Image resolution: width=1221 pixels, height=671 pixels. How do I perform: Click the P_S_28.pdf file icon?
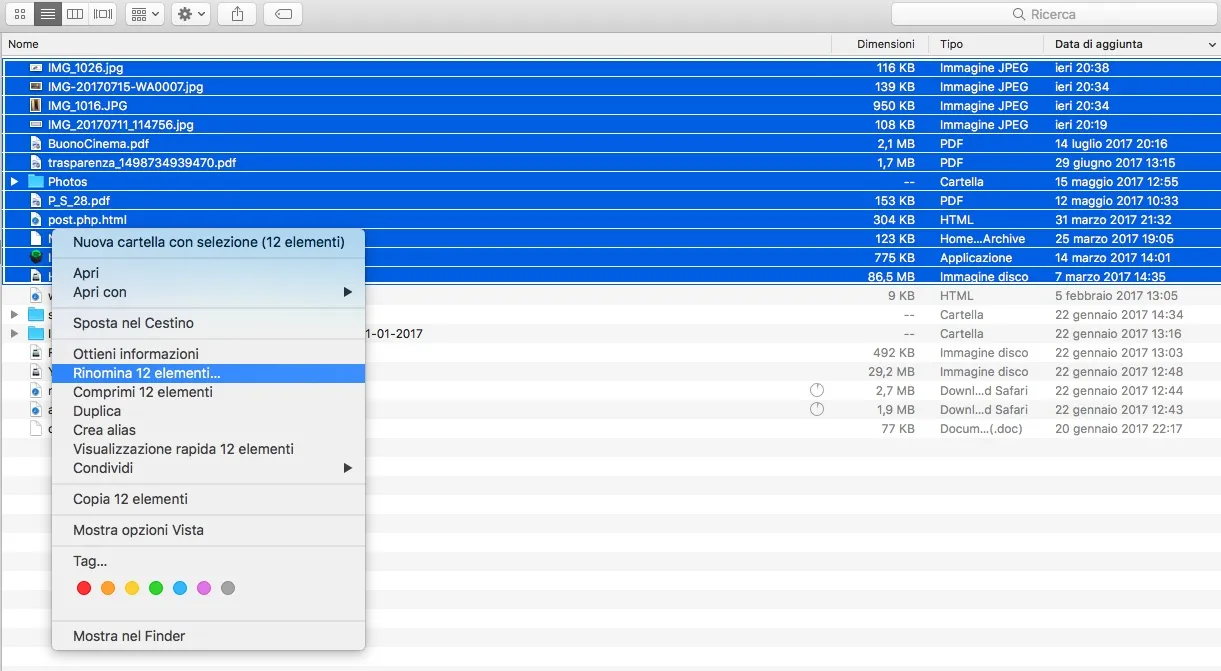tap(36, 201)
